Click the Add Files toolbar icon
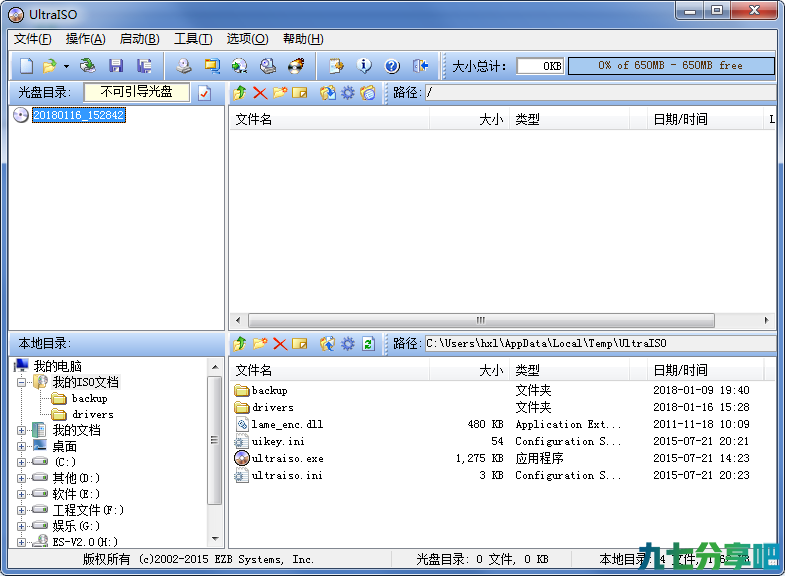The width and height of the screenshot is (785, 576). 336,66
